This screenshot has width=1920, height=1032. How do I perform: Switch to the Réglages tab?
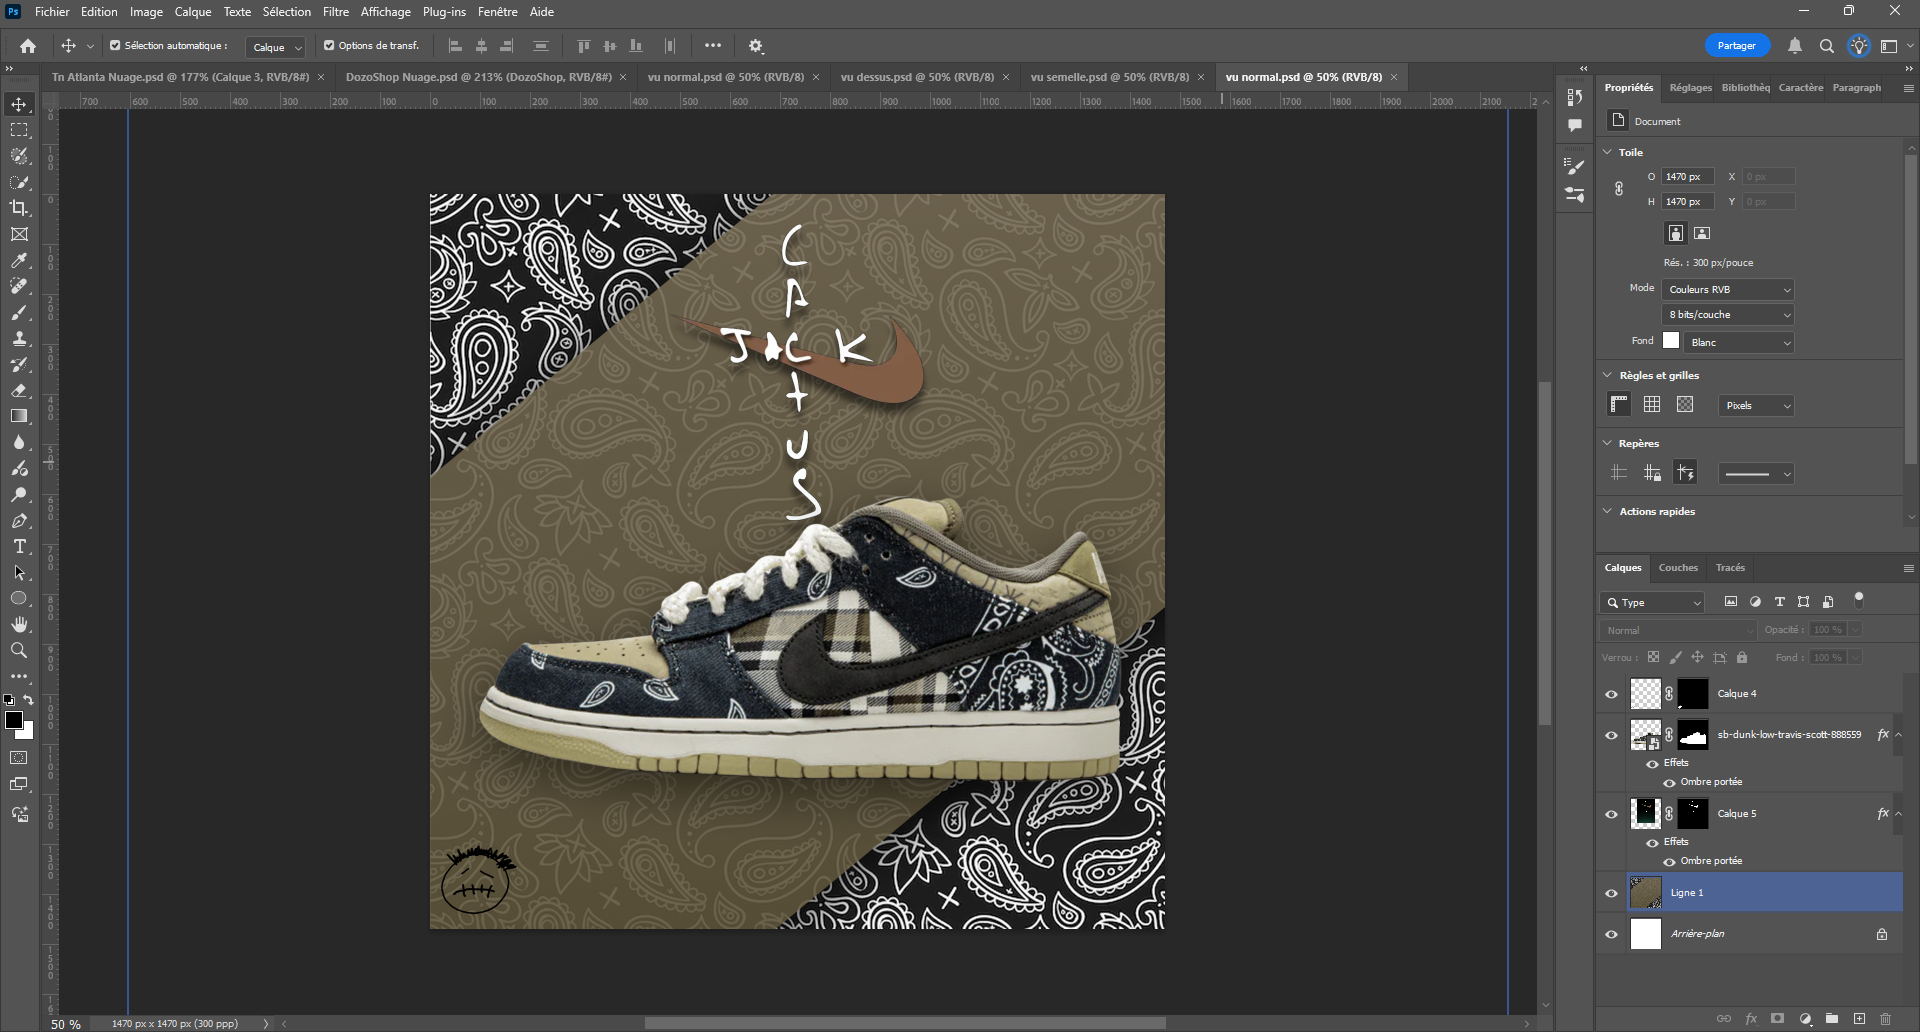coord(1691,88)
